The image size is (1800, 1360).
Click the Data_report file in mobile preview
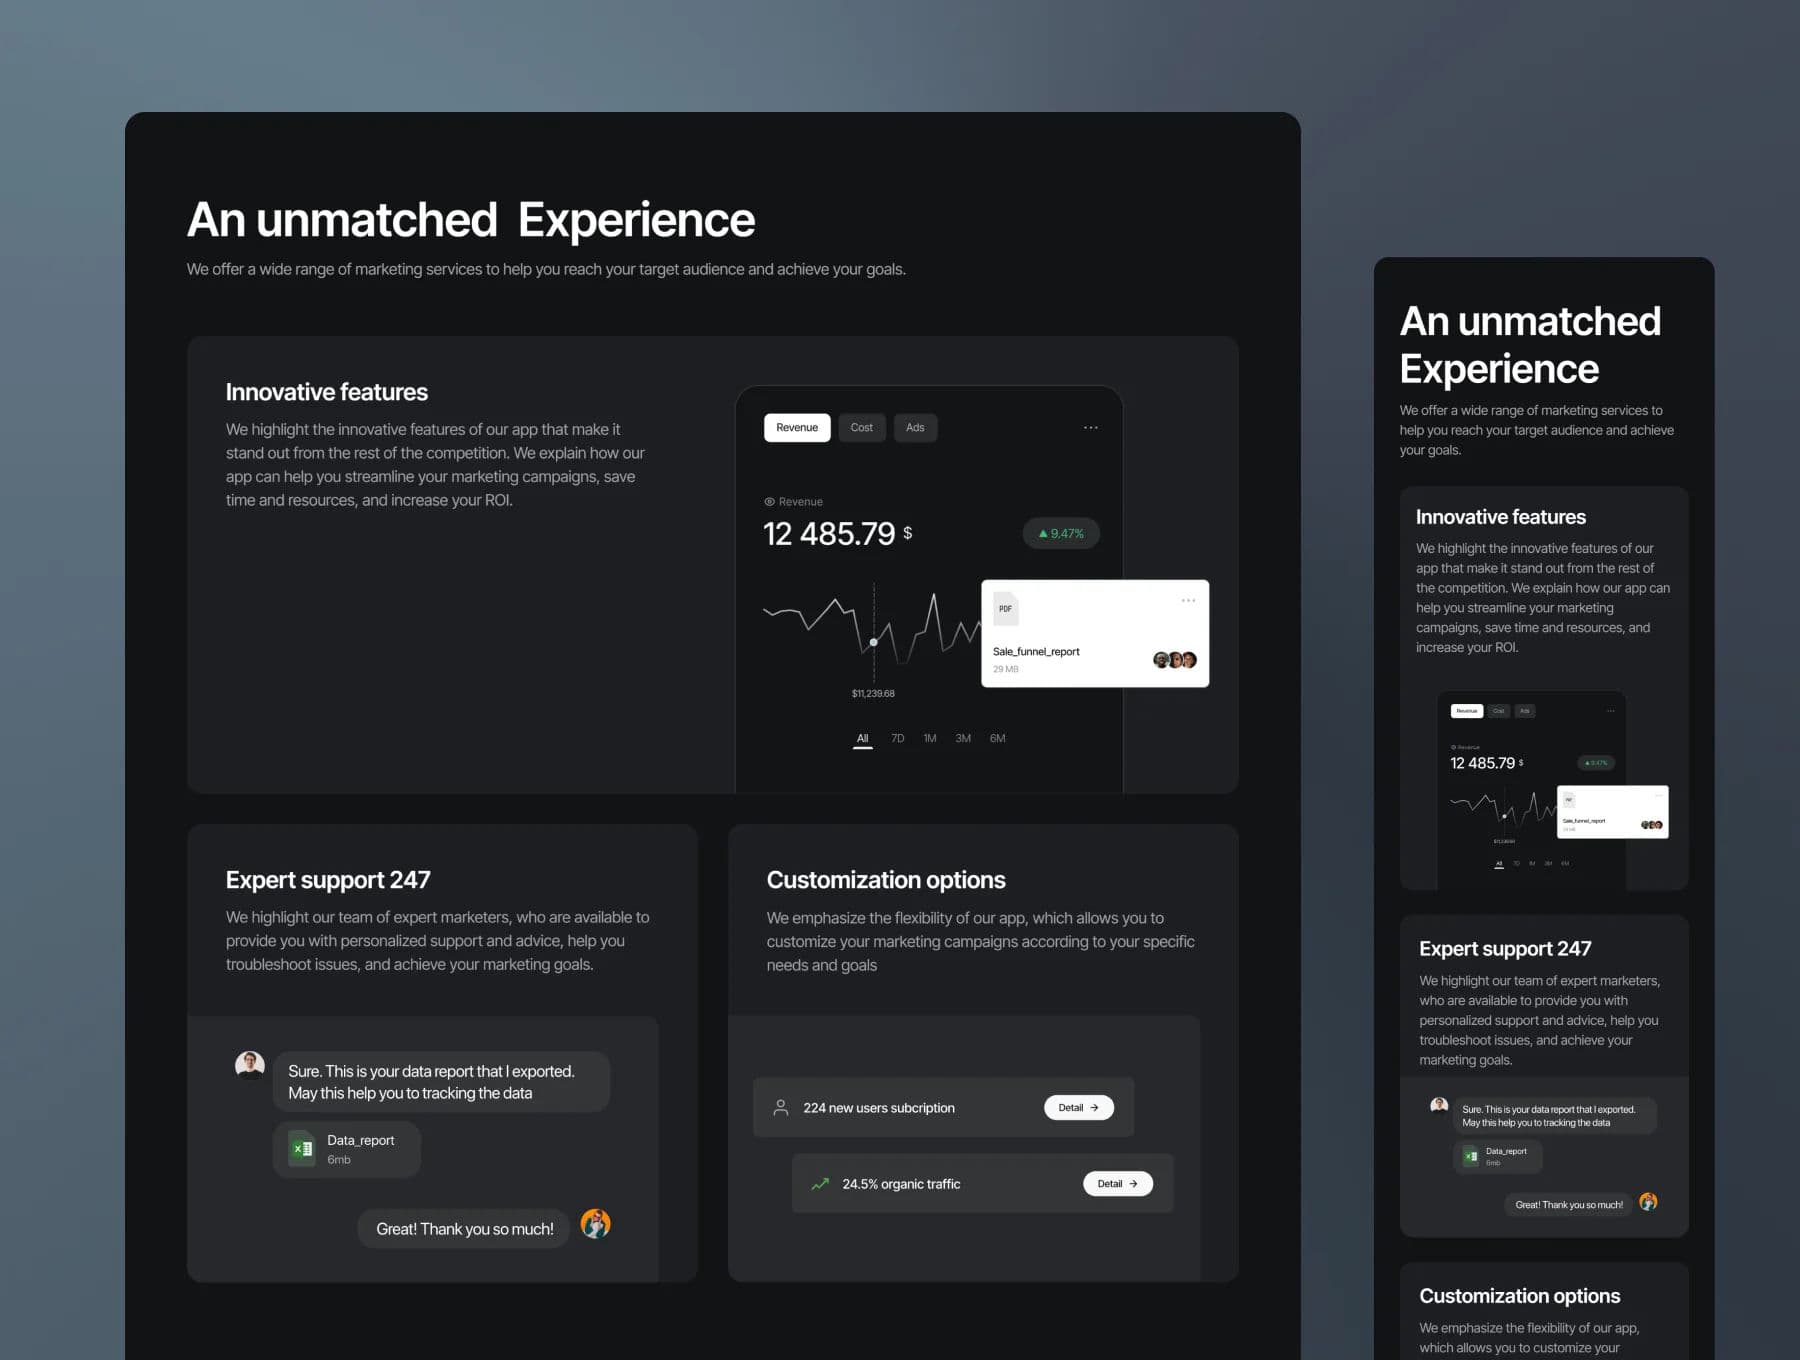point(1497,1156)
